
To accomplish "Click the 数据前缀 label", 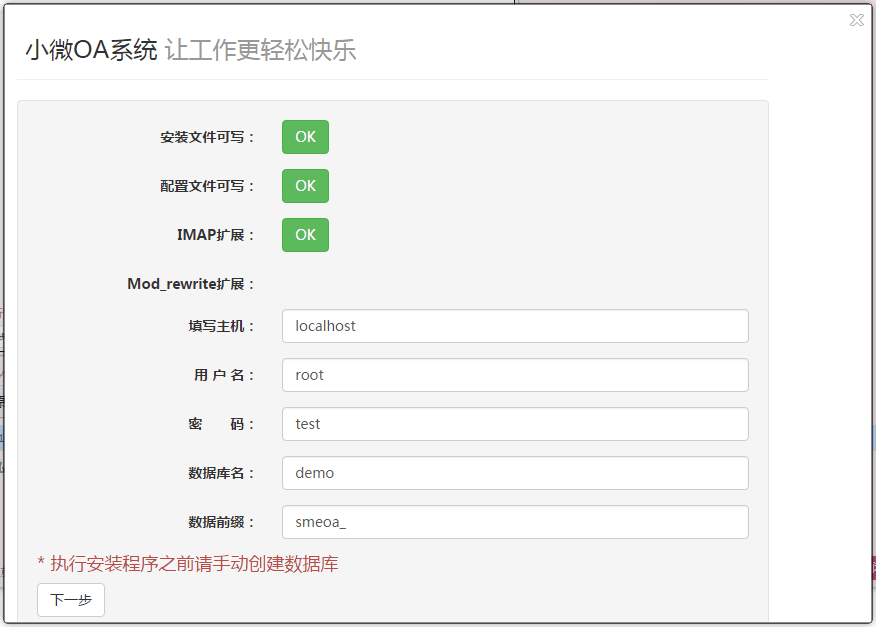I will point(221,522).
